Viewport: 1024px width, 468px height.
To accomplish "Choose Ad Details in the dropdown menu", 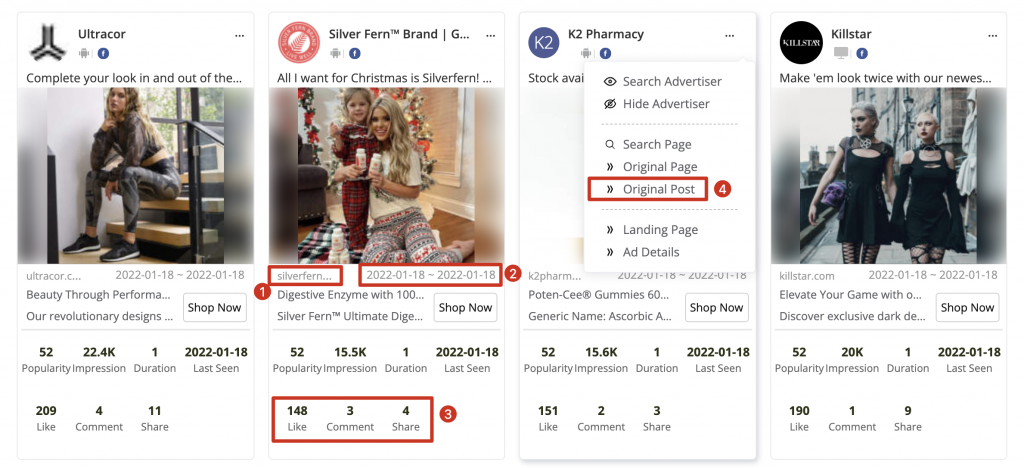I will [x=650, y=252].
